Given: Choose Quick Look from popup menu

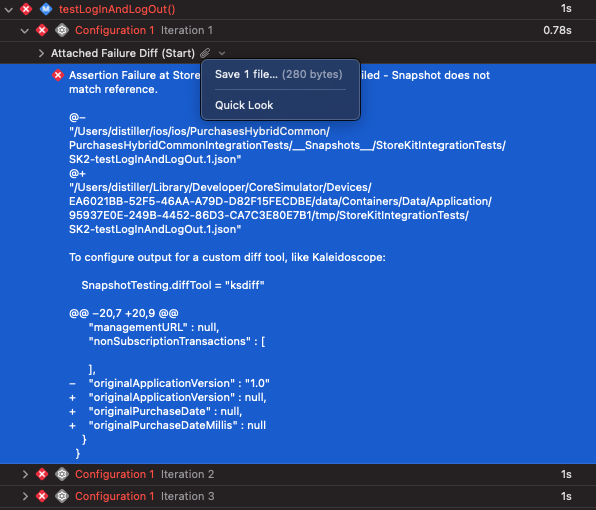Looking at the screenshot, I should tap(244, 105).
